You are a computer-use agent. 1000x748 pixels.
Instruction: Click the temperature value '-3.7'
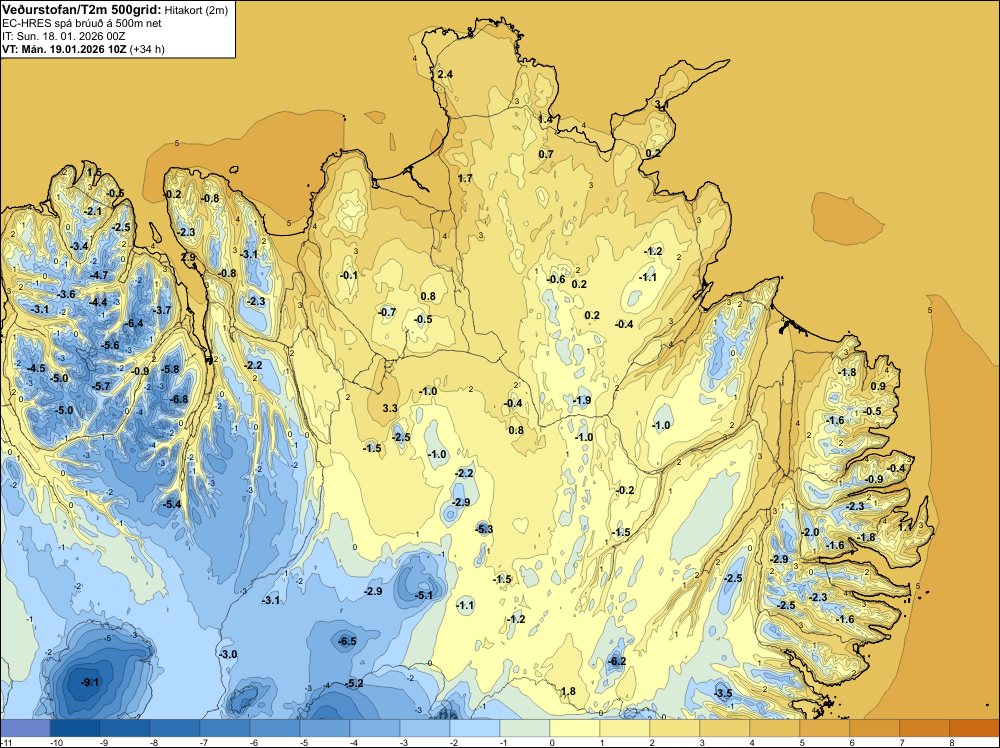(x=163, y=311)
